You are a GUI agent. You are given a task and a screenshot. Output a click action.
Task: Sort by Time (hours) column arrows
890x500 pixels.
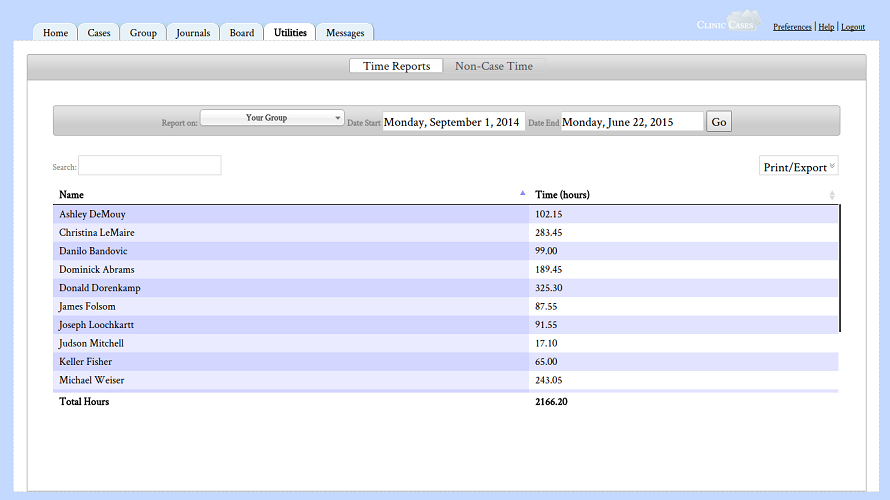pos(832,195)
